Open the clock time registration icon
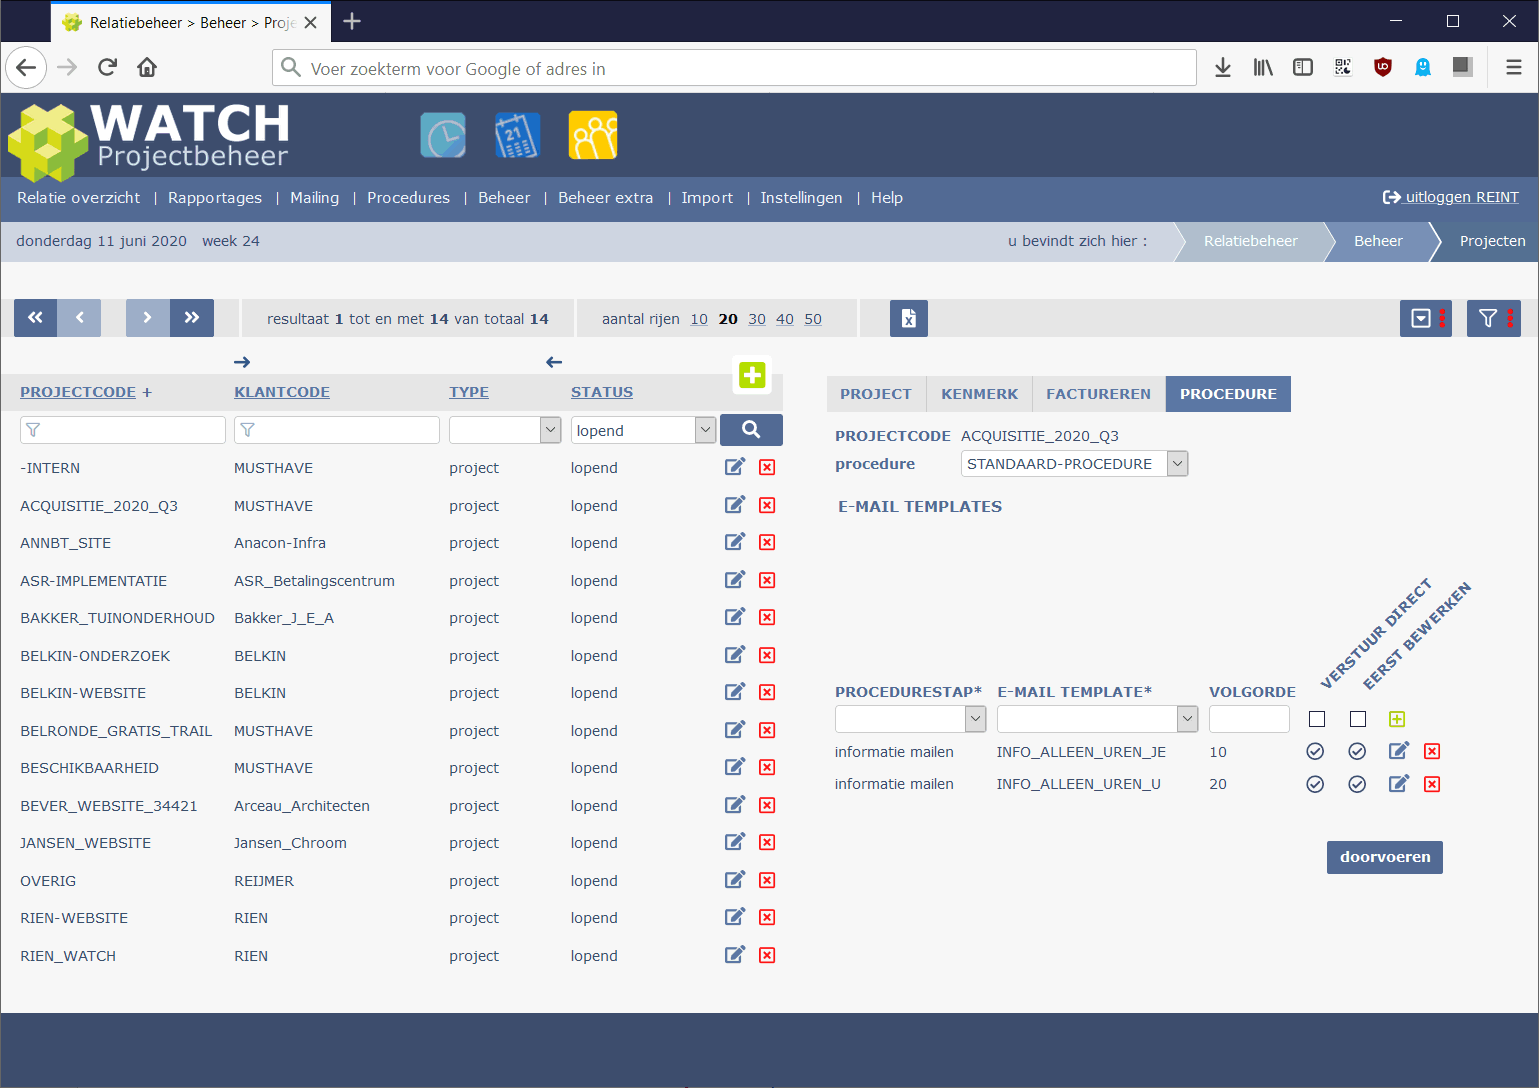 [x=443, y=136]
